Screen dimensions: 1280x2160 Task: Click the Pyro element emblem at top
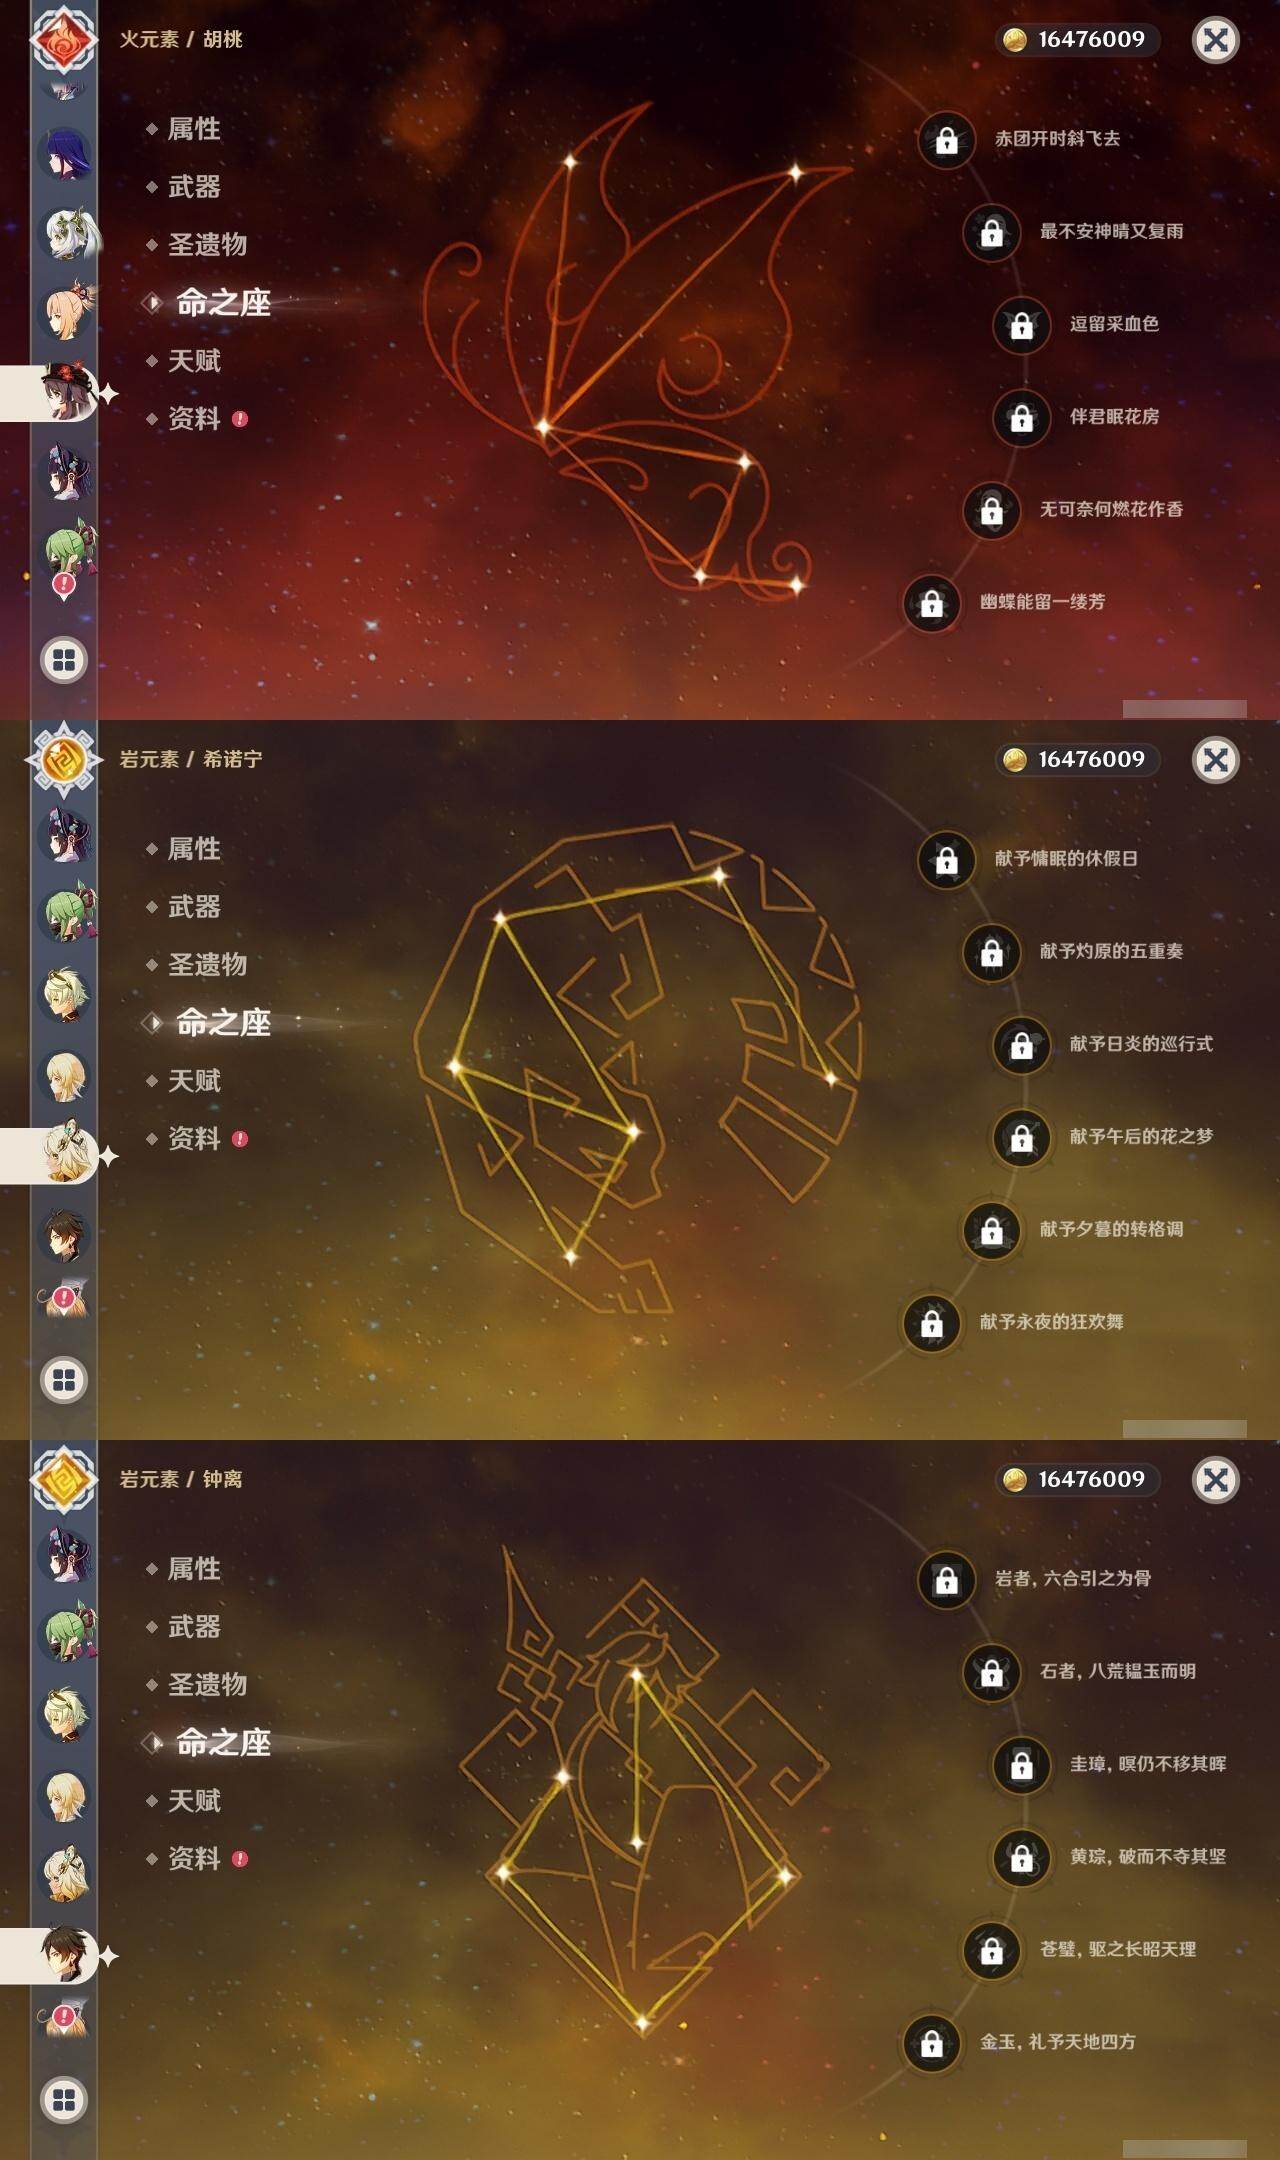pyautogui.click(x=64, y=40)
